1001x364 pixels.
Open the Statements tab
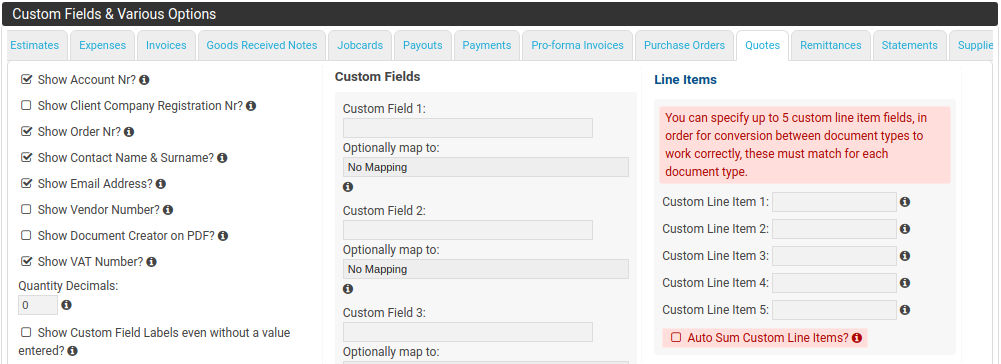pos(910,45)
